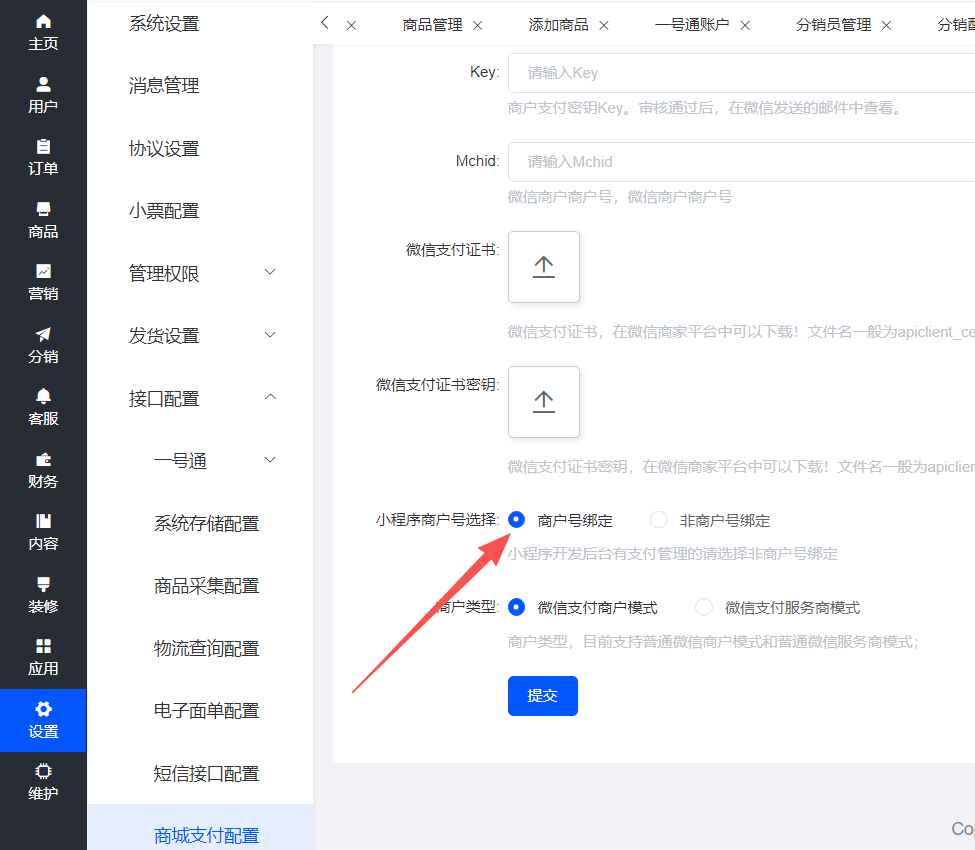Expand the 发货设置 menu section
The height and width of the screenshot is (850, 975).
(200, 336)
